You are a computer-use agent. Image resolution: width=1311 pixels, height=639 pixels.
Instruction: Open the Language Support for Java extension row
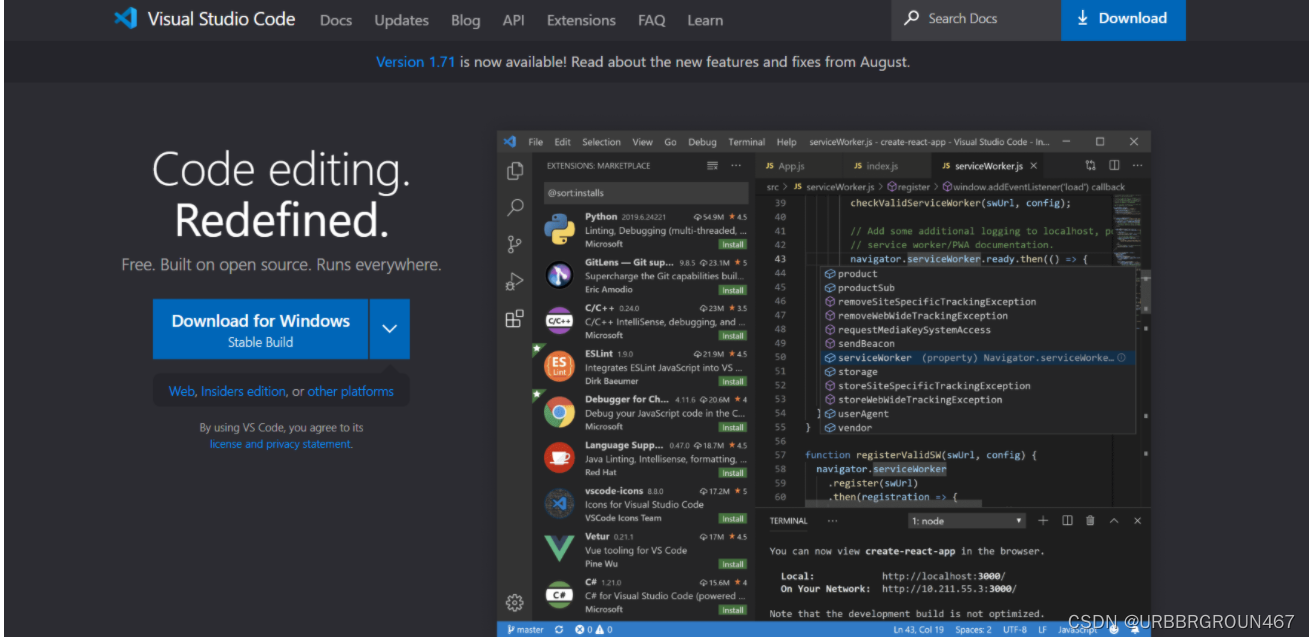pos(645,458)
